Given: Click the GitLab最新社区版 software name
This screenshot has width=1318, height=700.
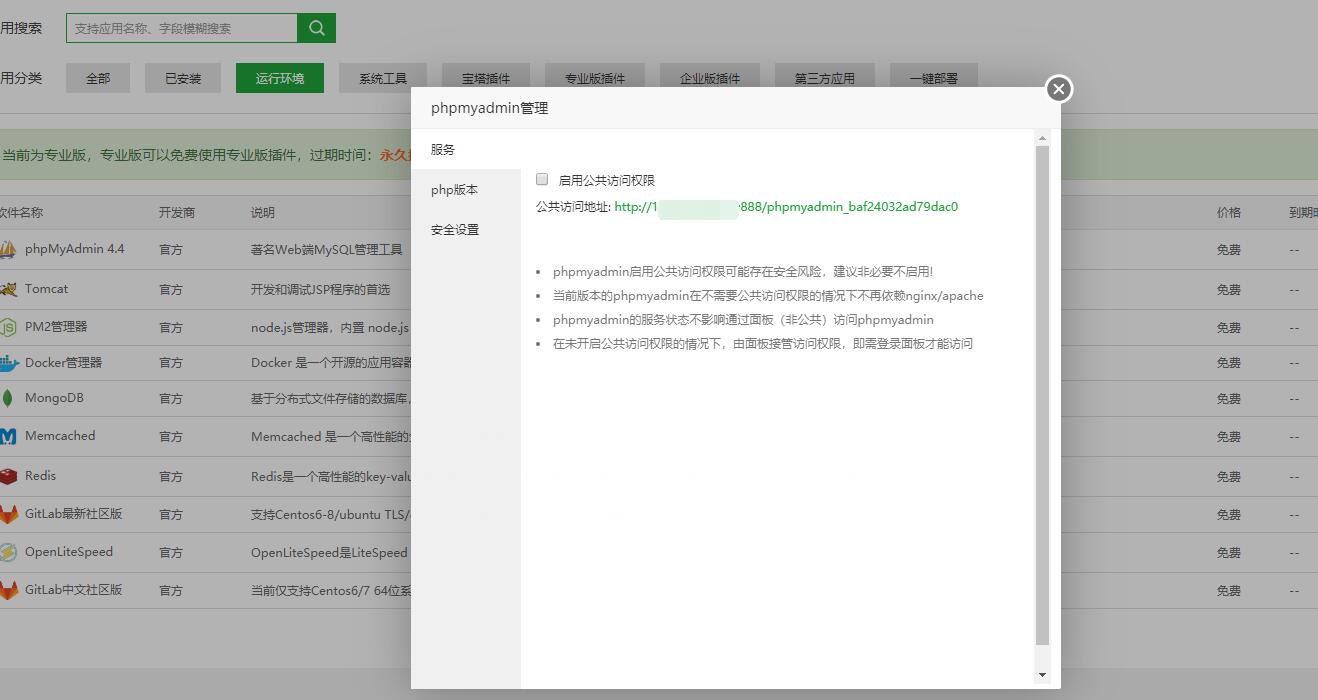Looking at the screenshot, I should [x=74, y=514].
